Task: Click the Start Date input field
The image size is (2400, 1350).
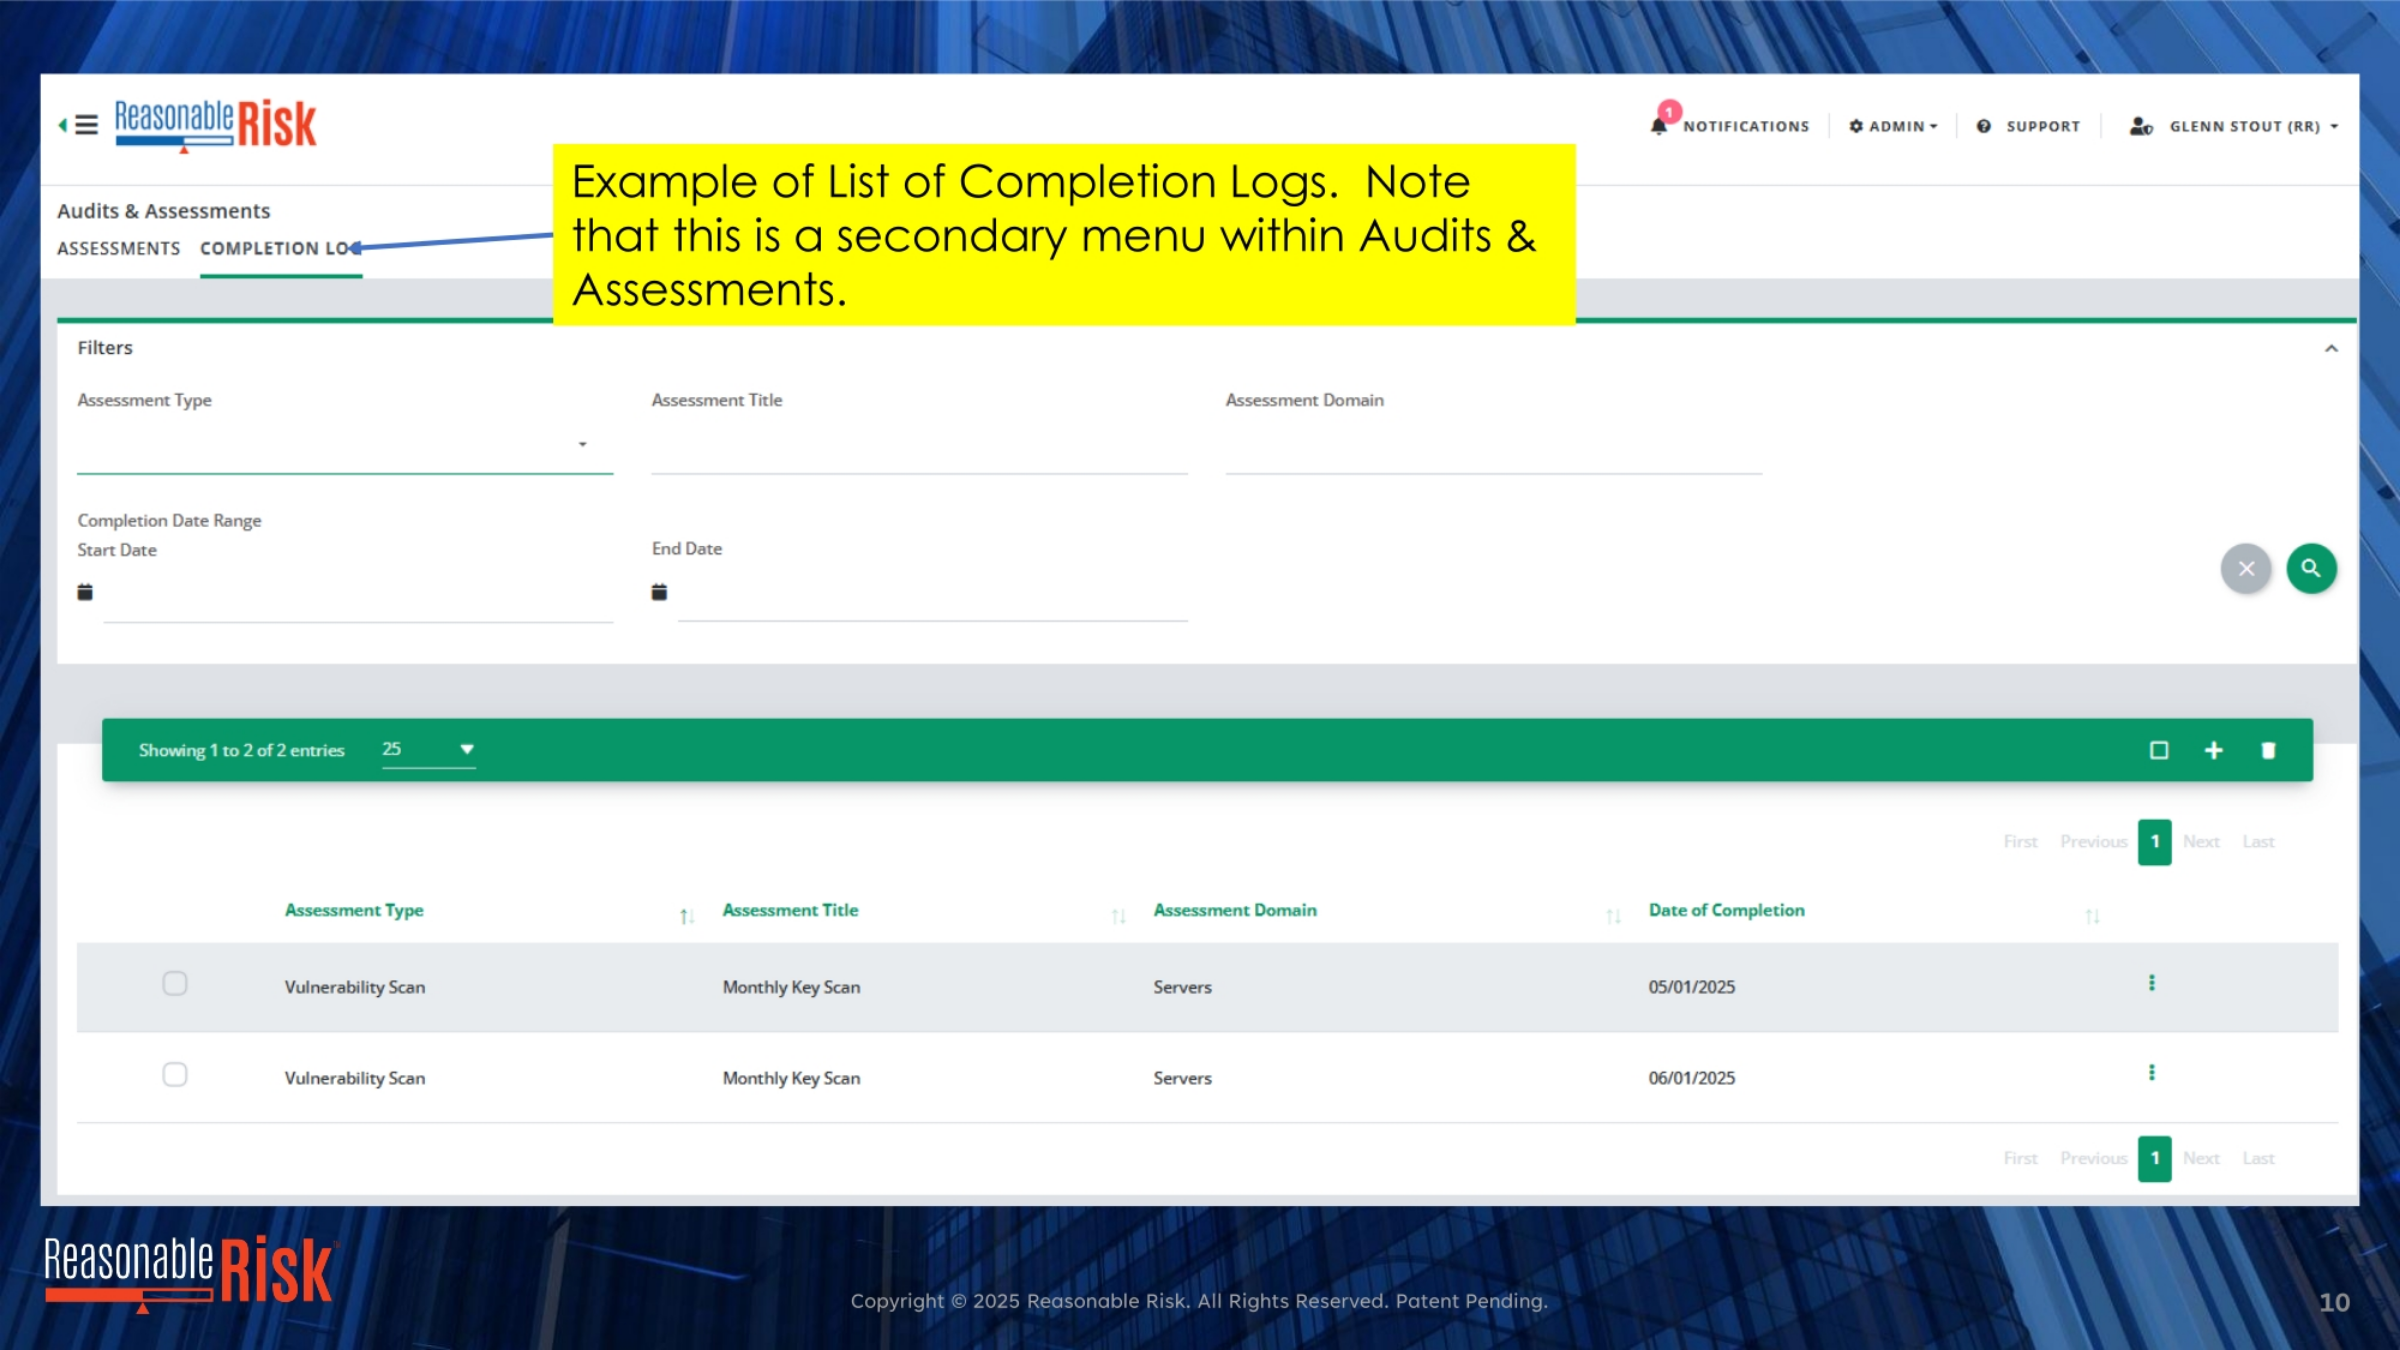Action: pyautogui.click(x=358, y=596)
